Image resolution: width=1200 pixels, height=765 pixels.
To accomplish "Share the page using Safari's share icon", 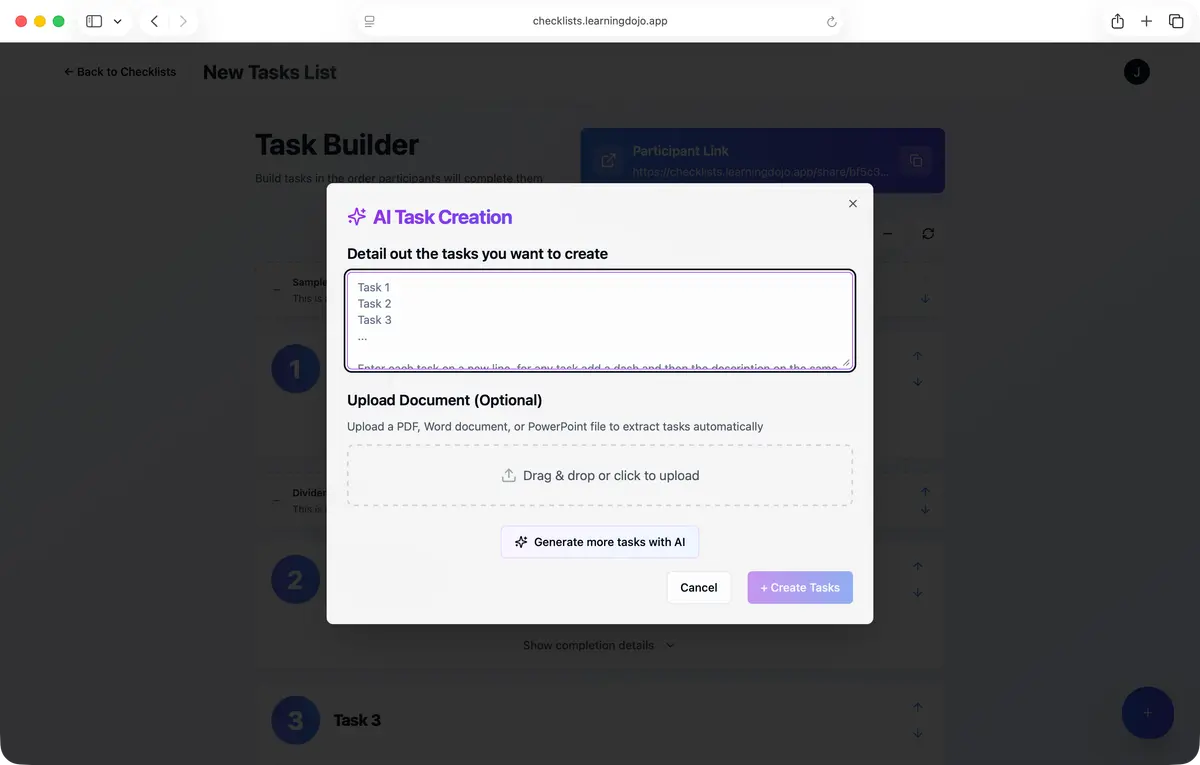I will tap(1117, 20).
